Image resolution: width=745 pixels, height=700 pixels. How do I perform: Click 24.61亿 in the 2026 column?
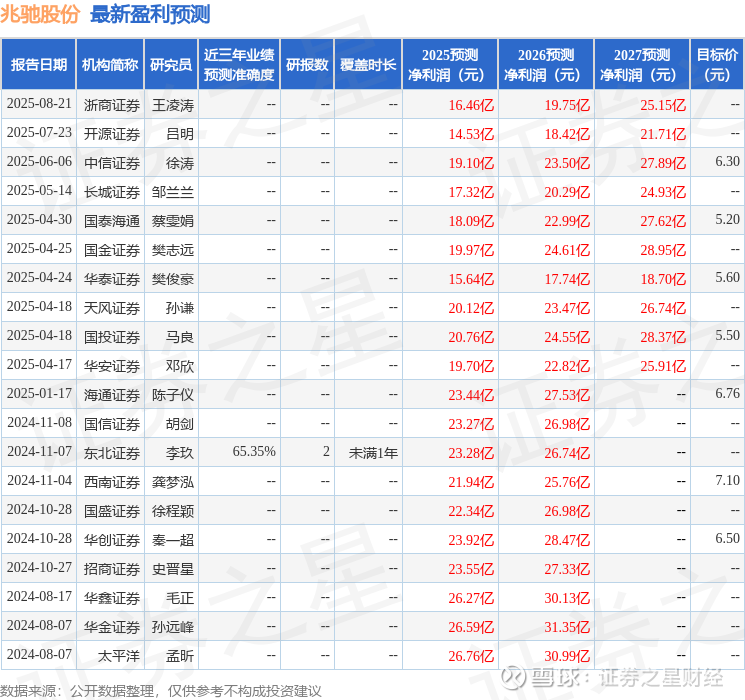tap(567, 250)
